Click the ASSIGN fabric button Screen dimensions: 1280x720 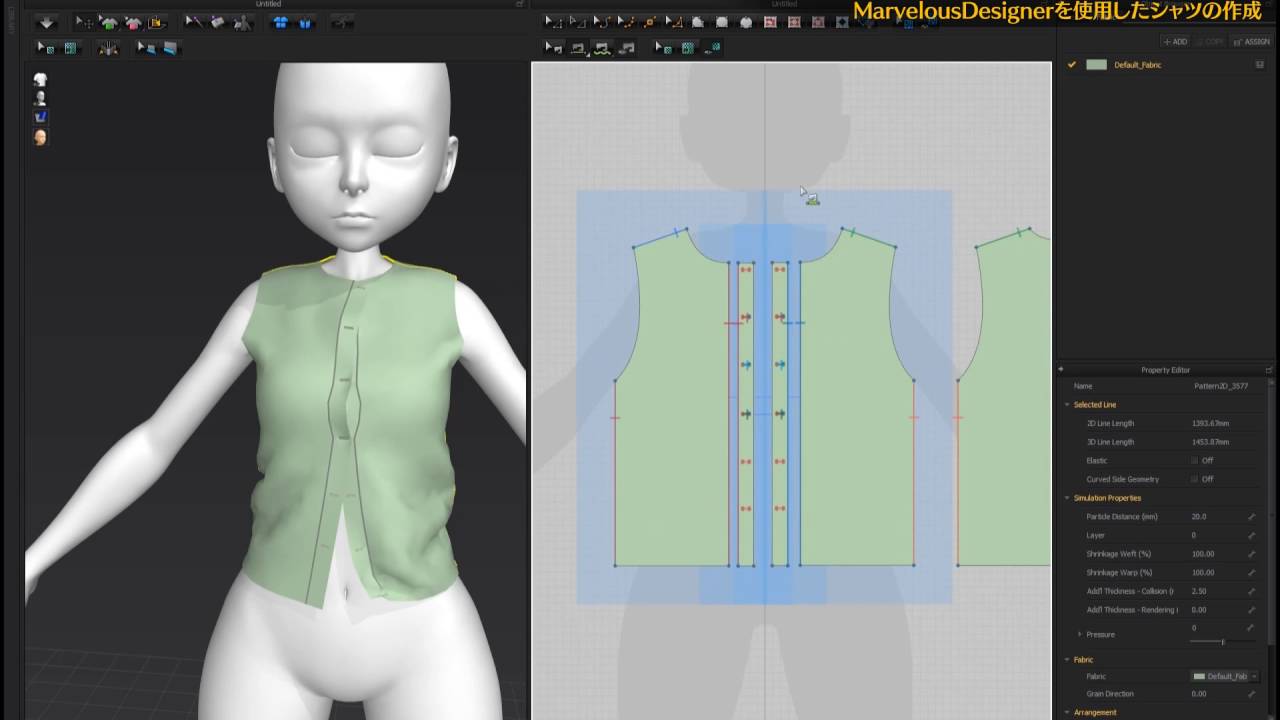[1252, 42]
